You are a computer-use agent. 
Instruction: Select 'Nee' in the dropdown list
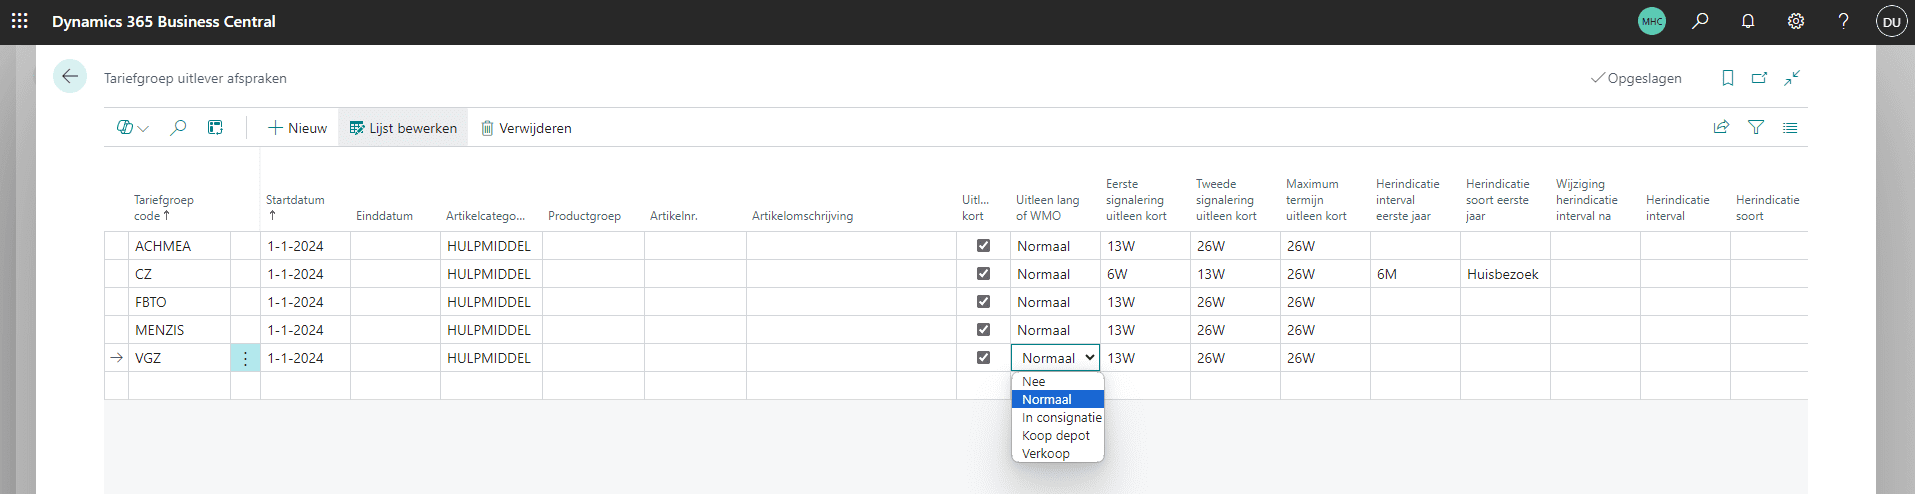point(1034,382)
